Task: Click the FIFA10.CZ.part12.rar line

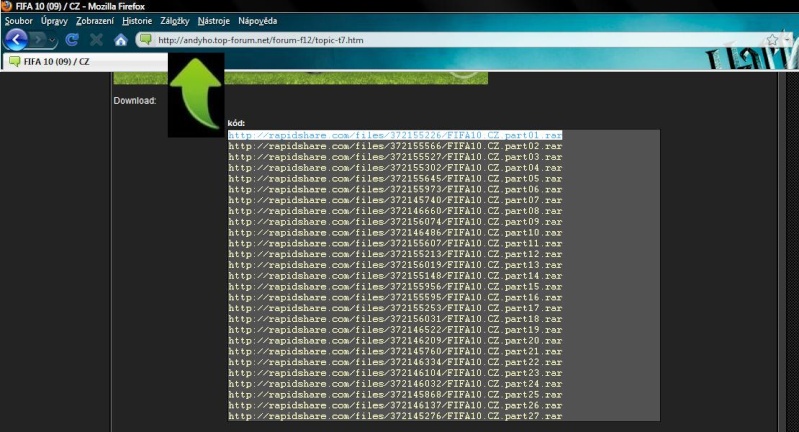Action: tap(395, 254)
